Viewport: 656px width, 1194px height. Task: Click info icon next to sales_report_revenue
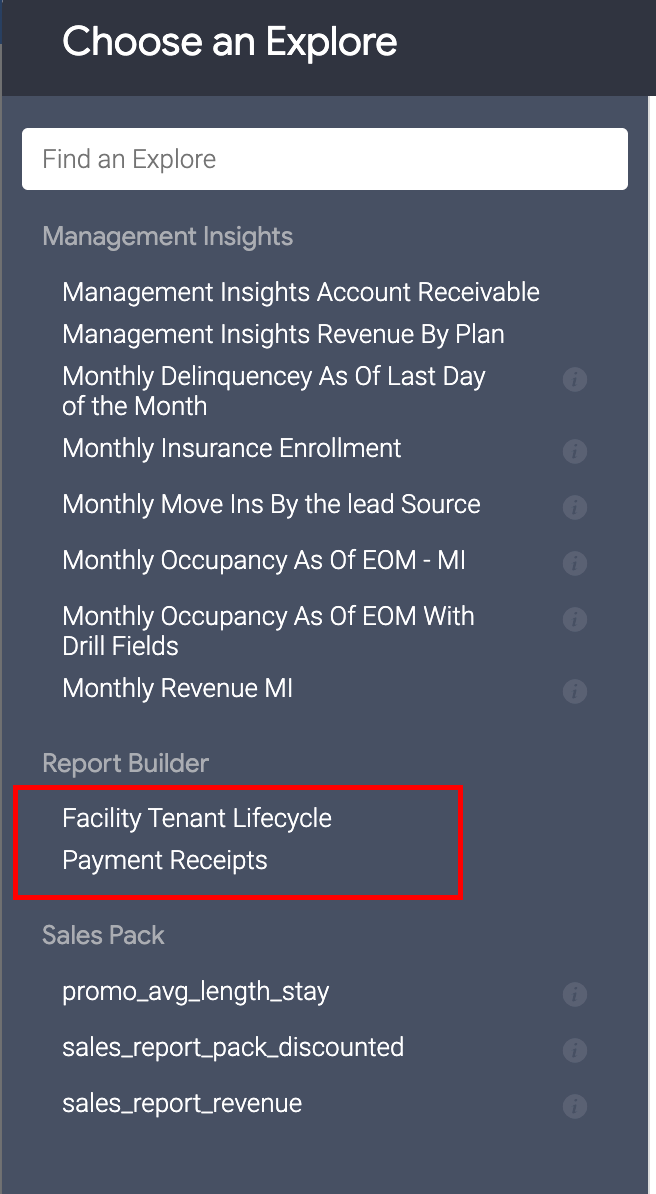574,1107
